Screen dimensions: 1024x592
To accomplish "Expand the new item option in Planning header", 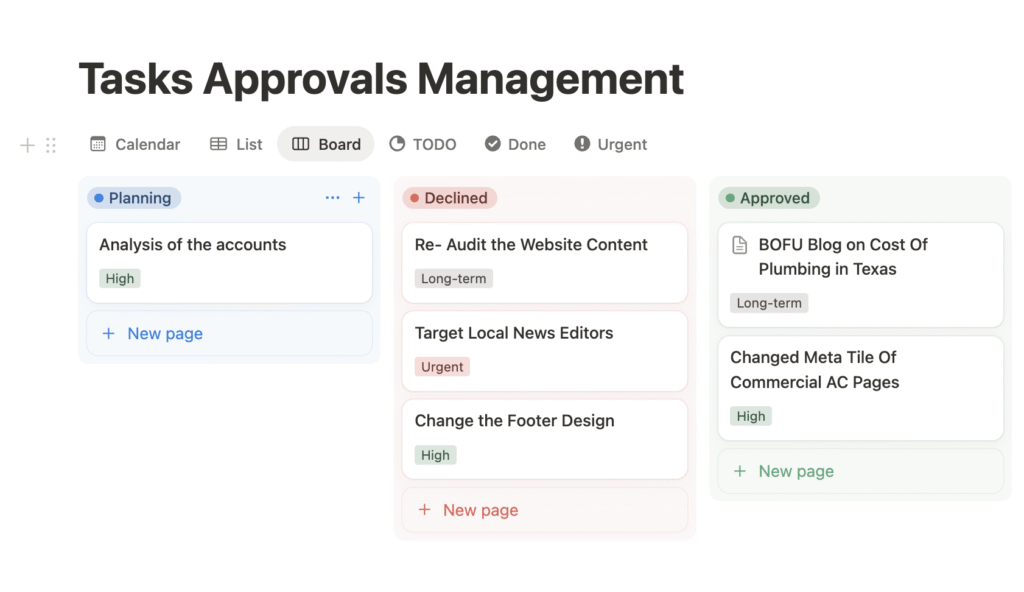I will 358,197.
